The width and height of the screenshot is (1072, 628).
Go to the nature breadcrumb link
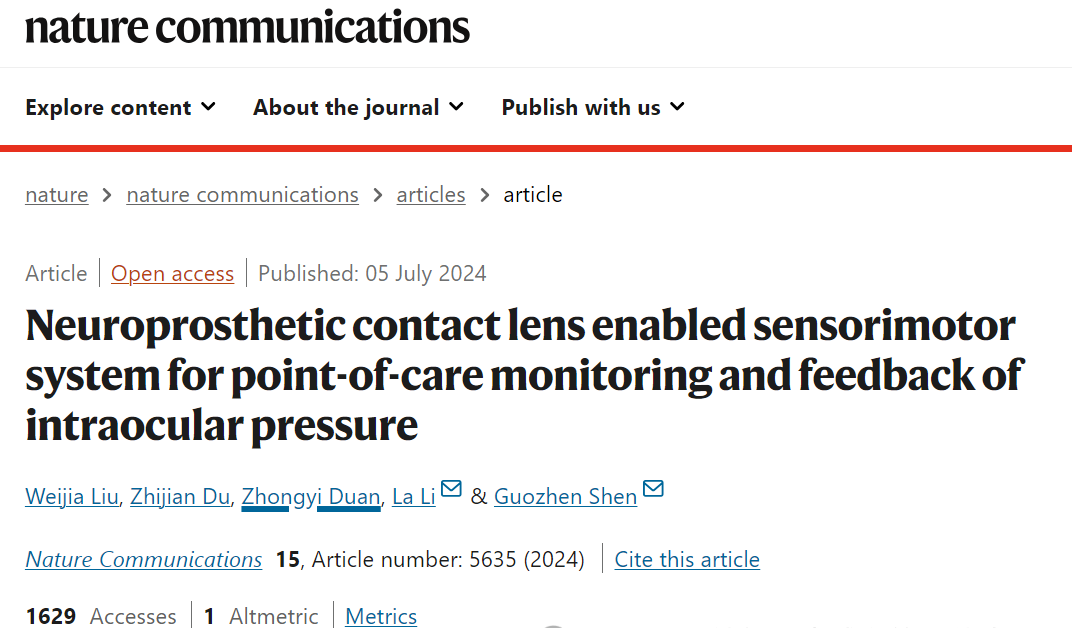[56, 194]
